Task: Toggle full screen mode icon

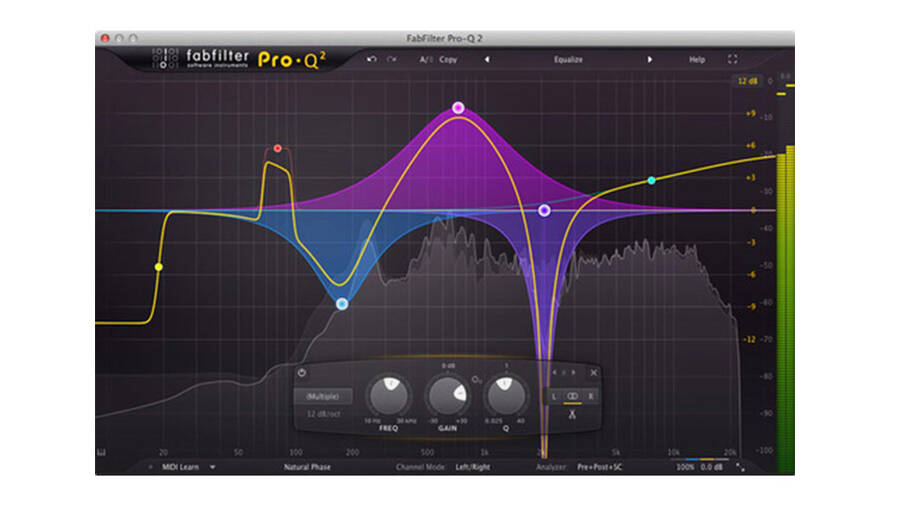Action: (x=733, y=59)
